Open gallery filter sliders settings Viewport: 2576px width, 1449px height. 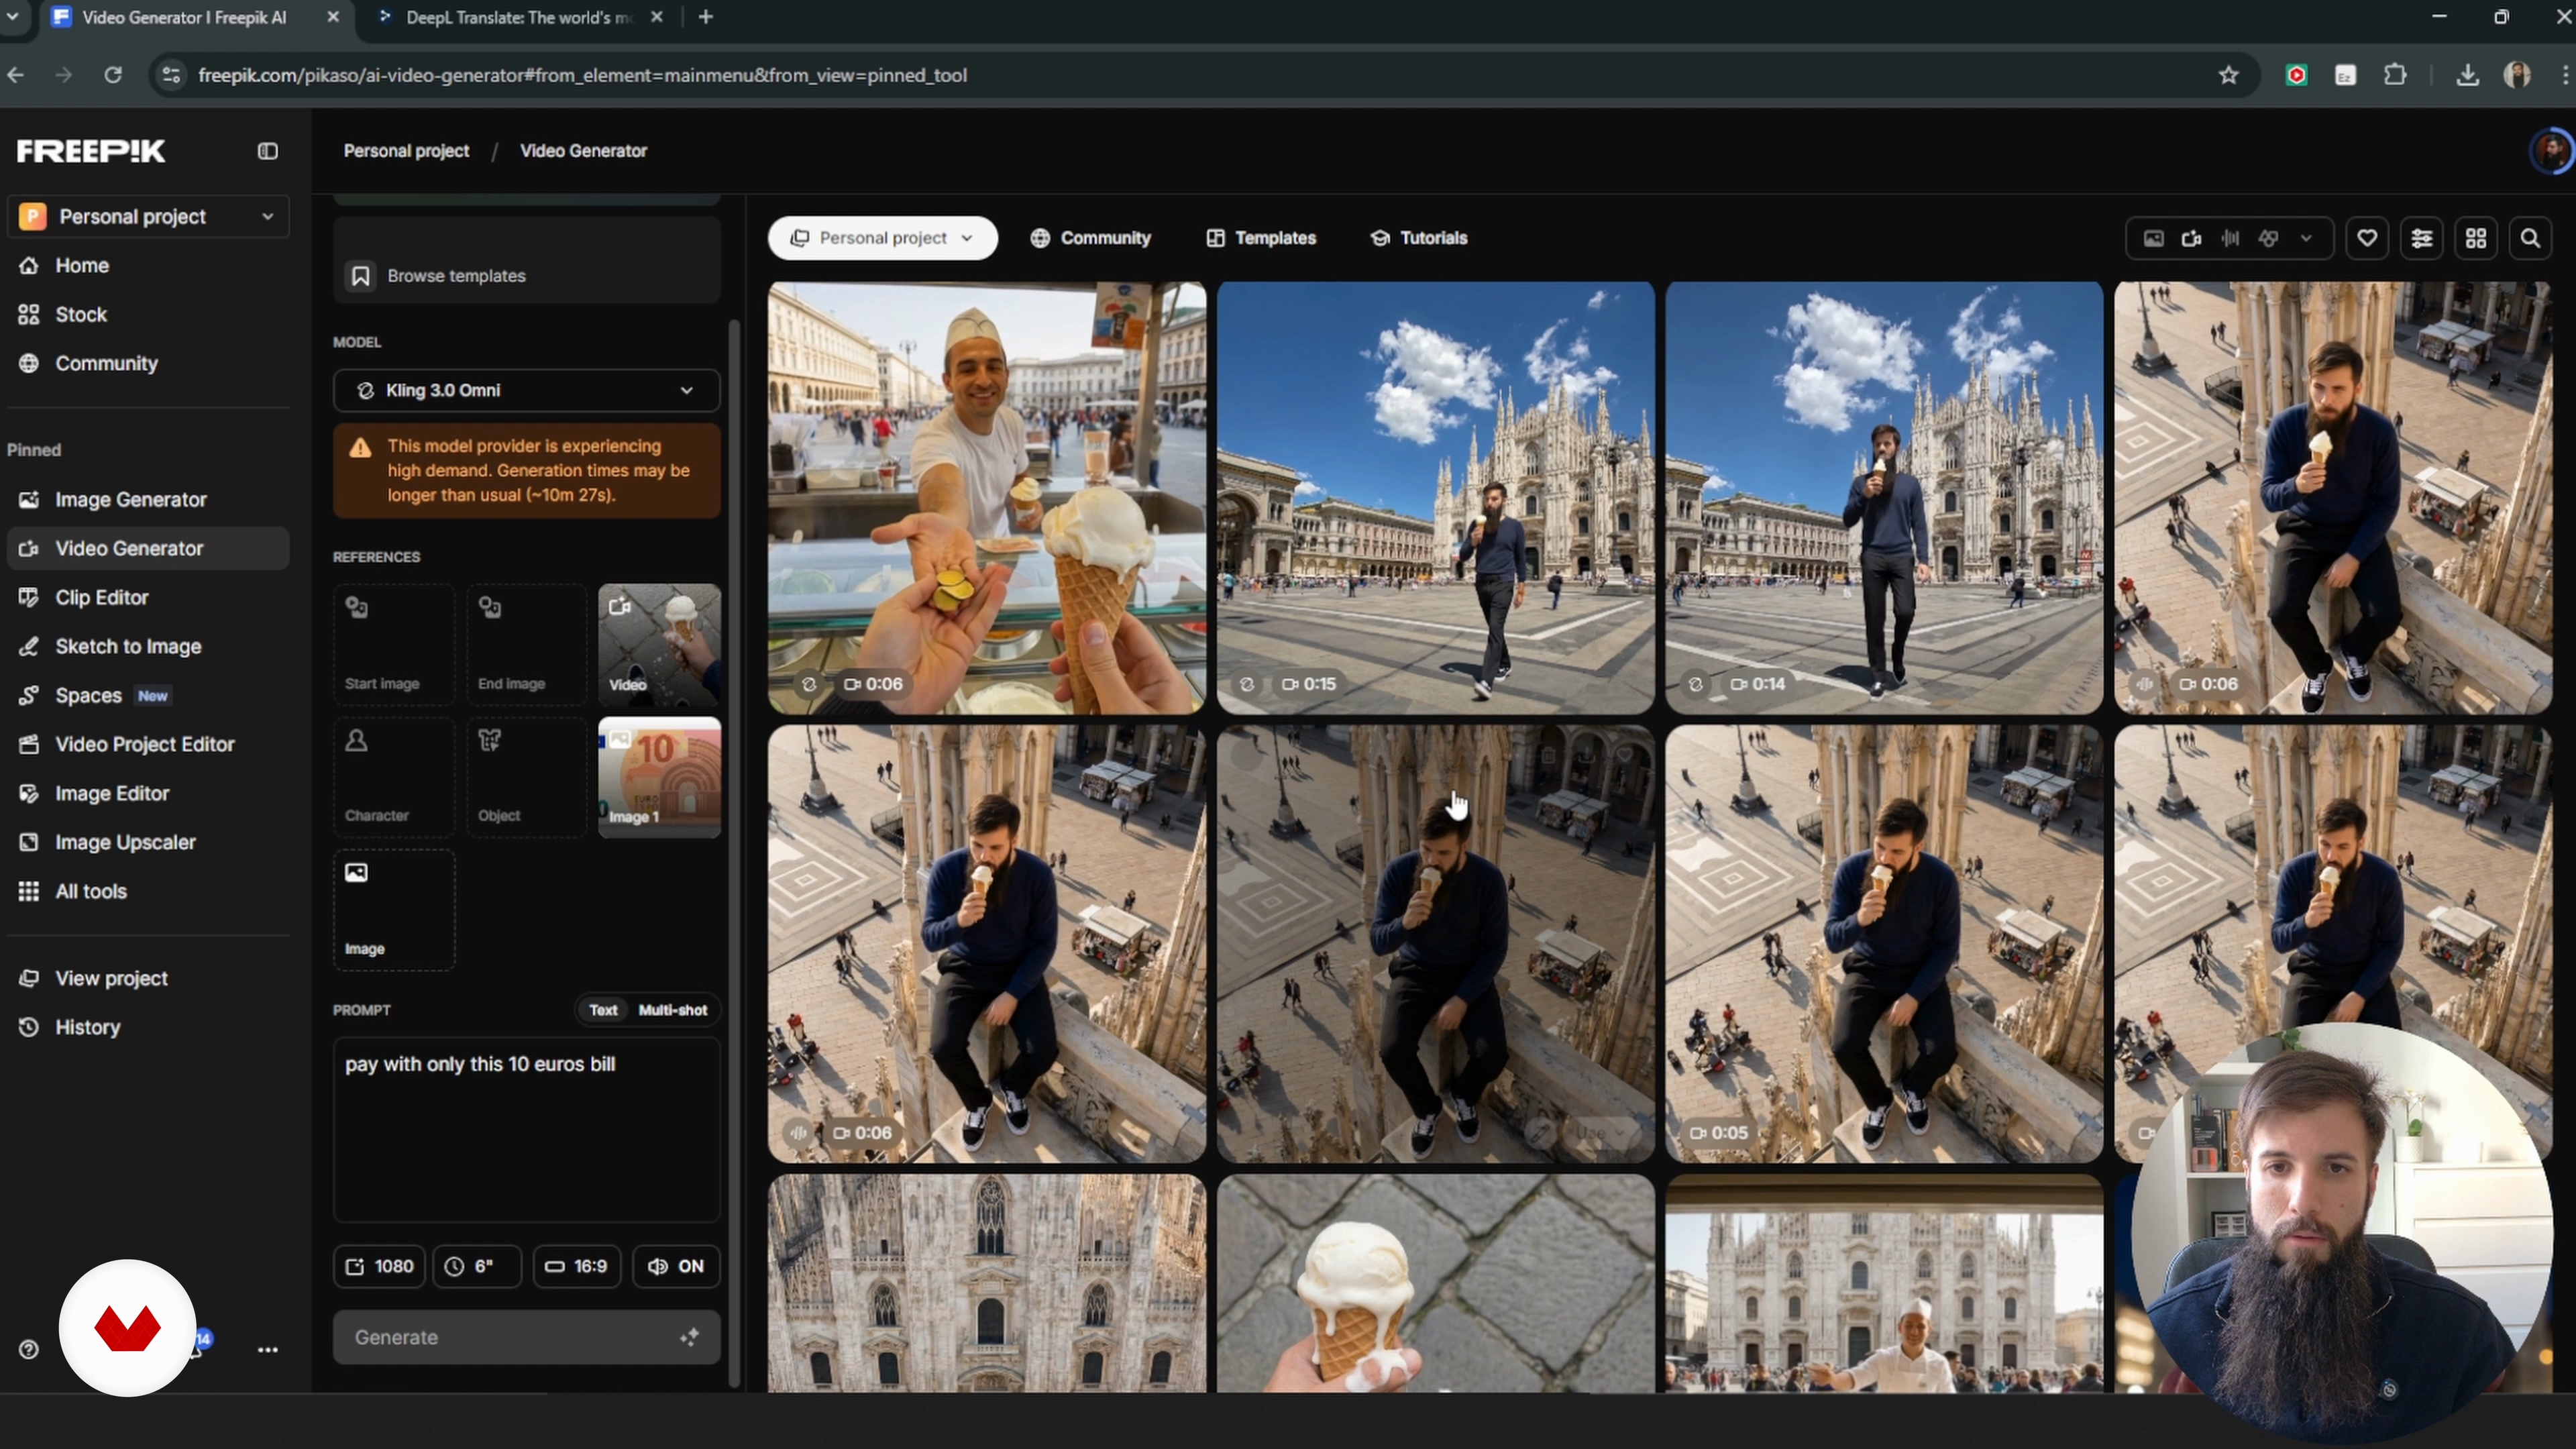tap(2421, 238)
